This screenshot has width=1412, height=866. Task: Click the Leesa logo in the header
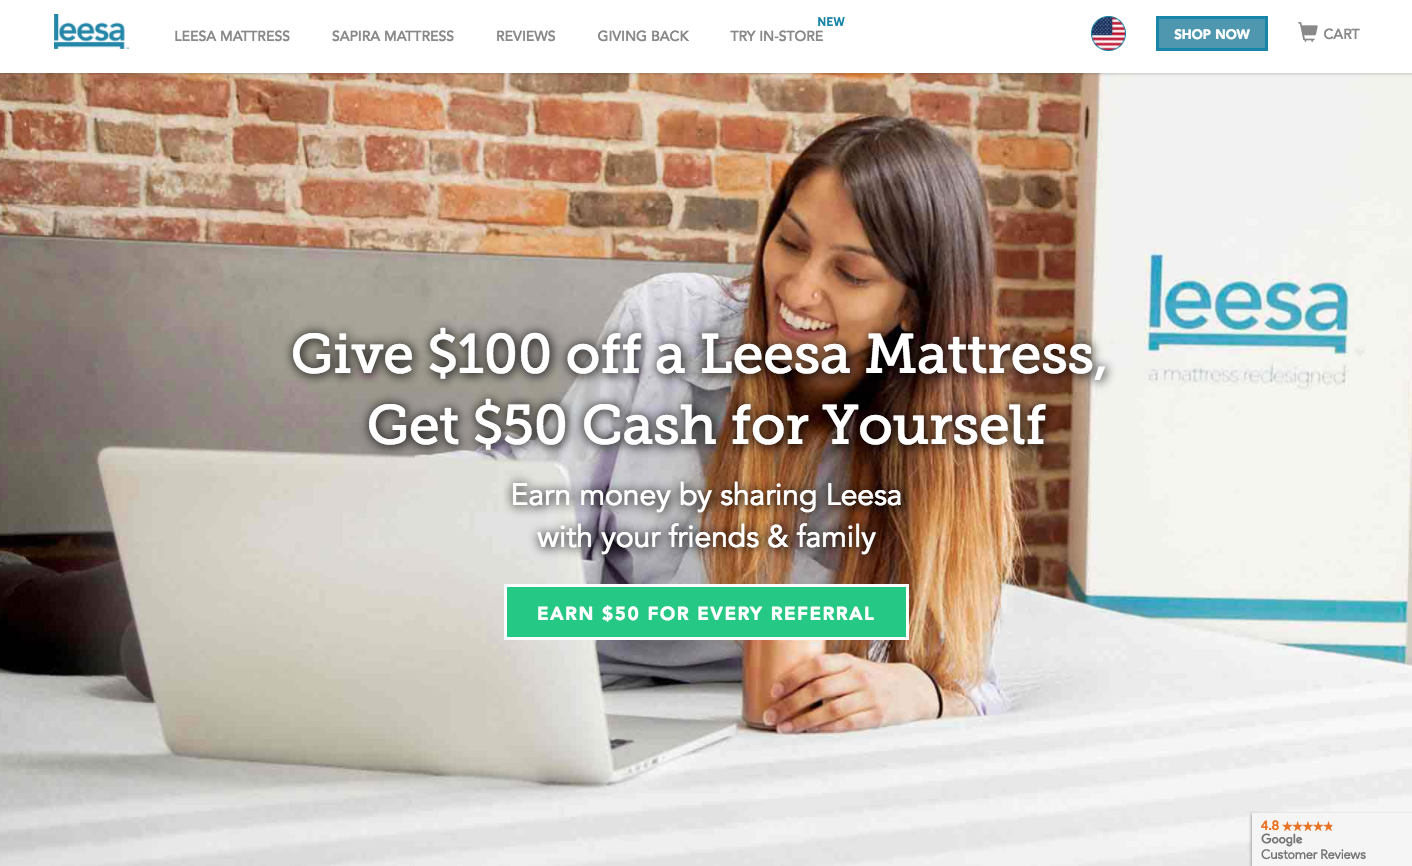coord(90,31)
